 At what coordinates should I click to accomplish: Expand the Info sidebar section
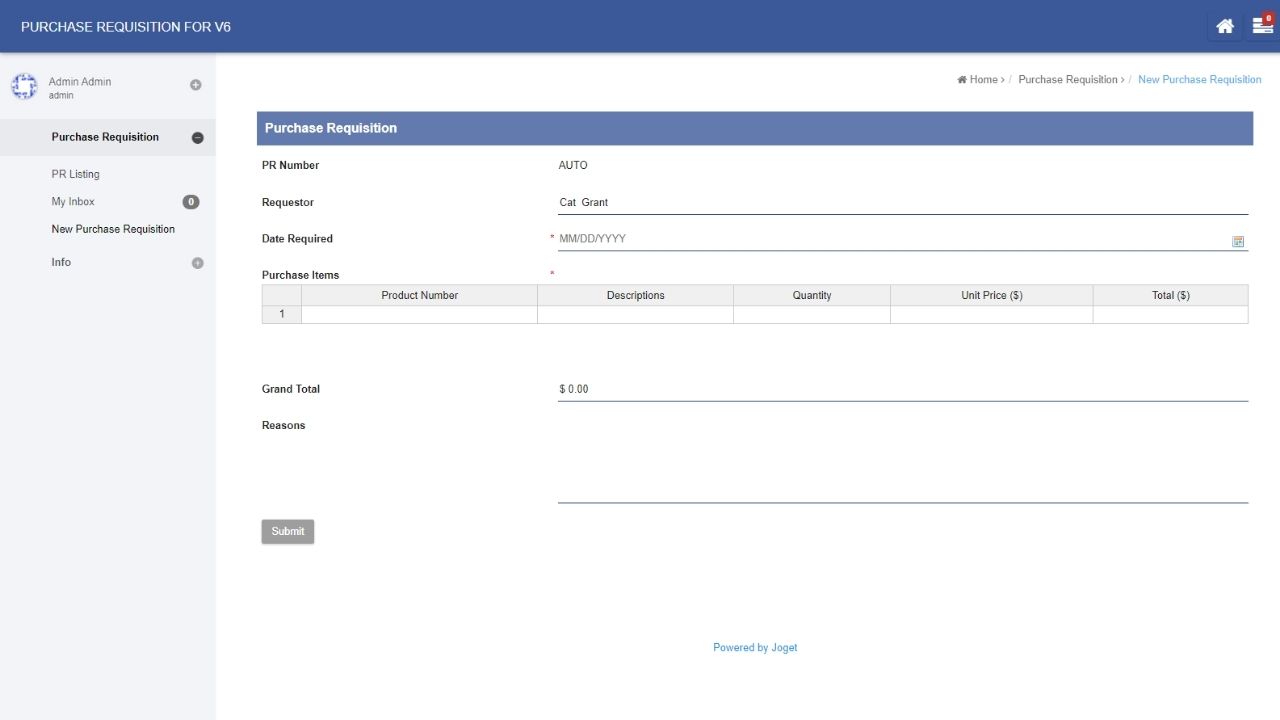[197, 263]
